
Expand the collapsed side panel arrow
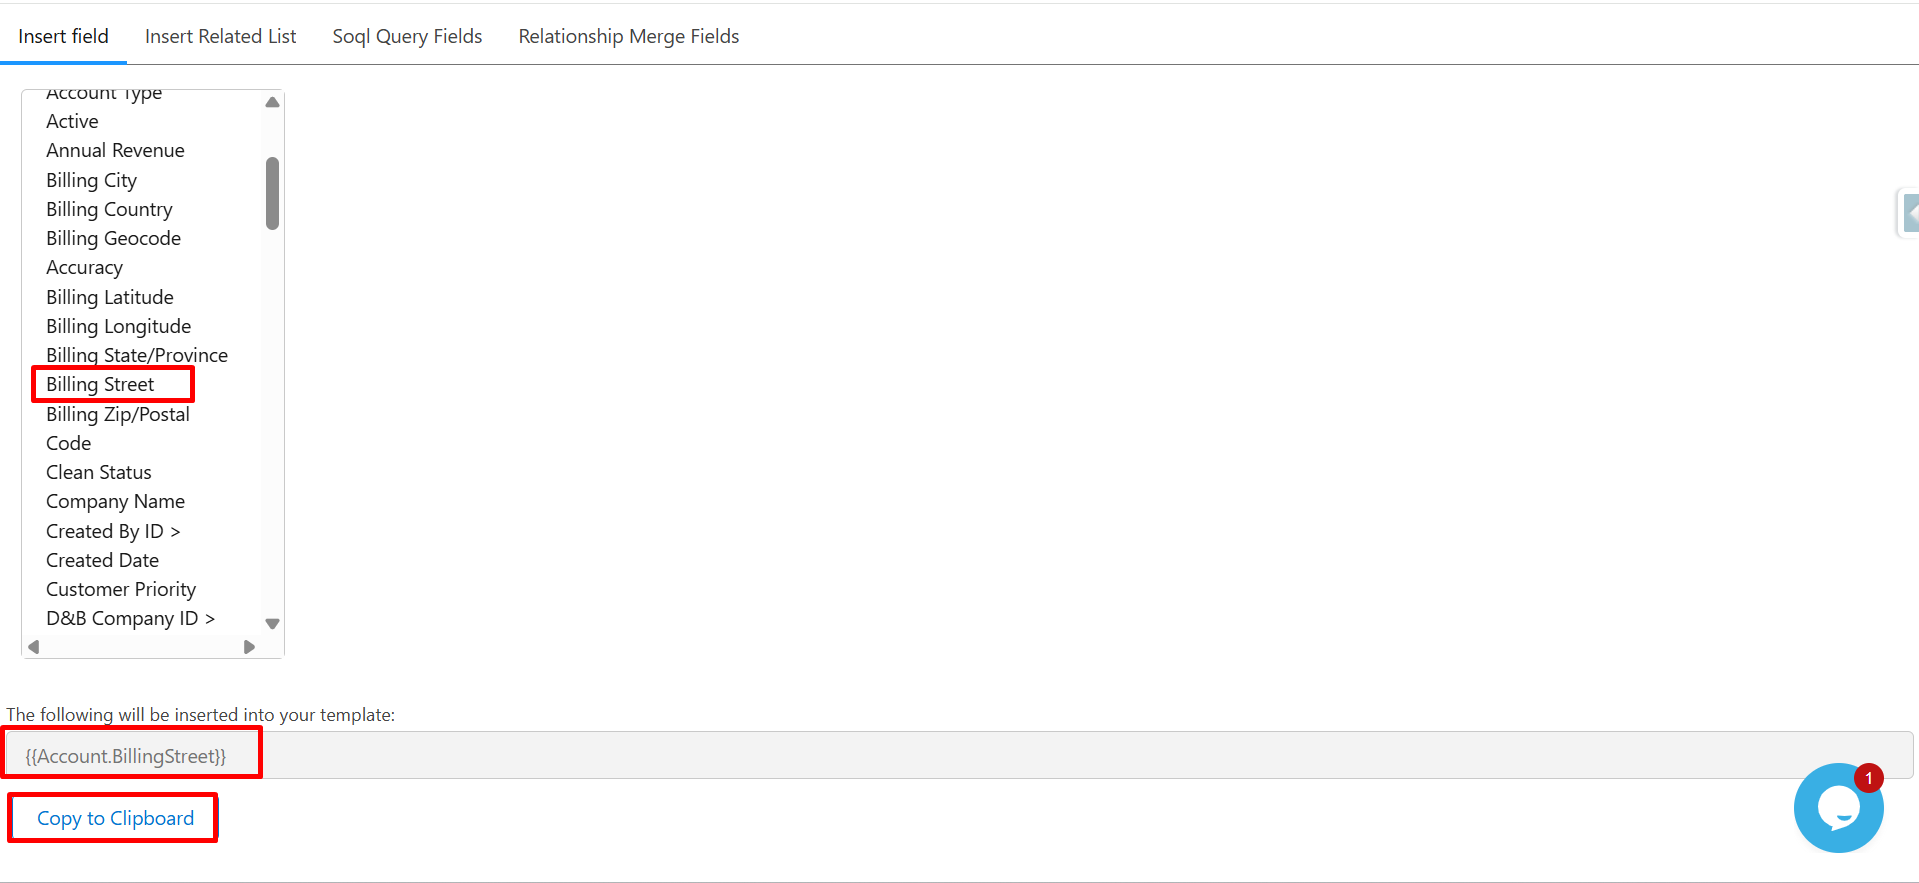click(1910, 213)
